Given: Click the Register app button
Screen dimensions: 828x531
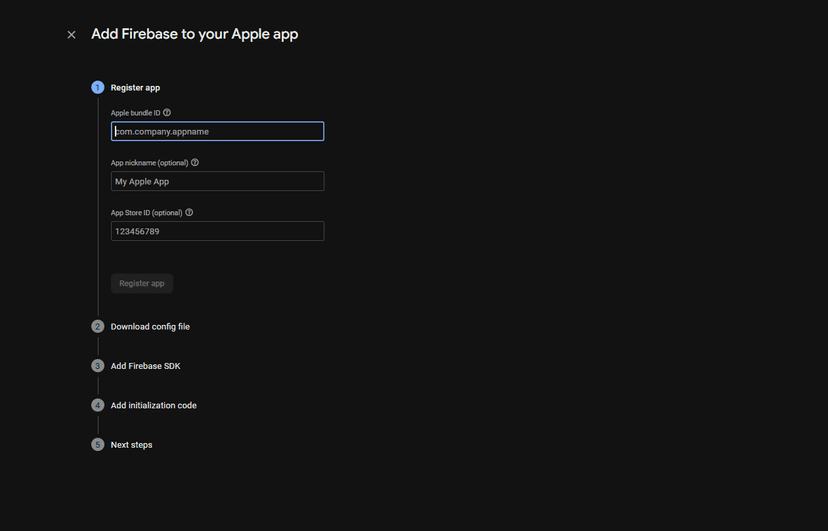Looking at the screenshot, I should pos(142,283).
